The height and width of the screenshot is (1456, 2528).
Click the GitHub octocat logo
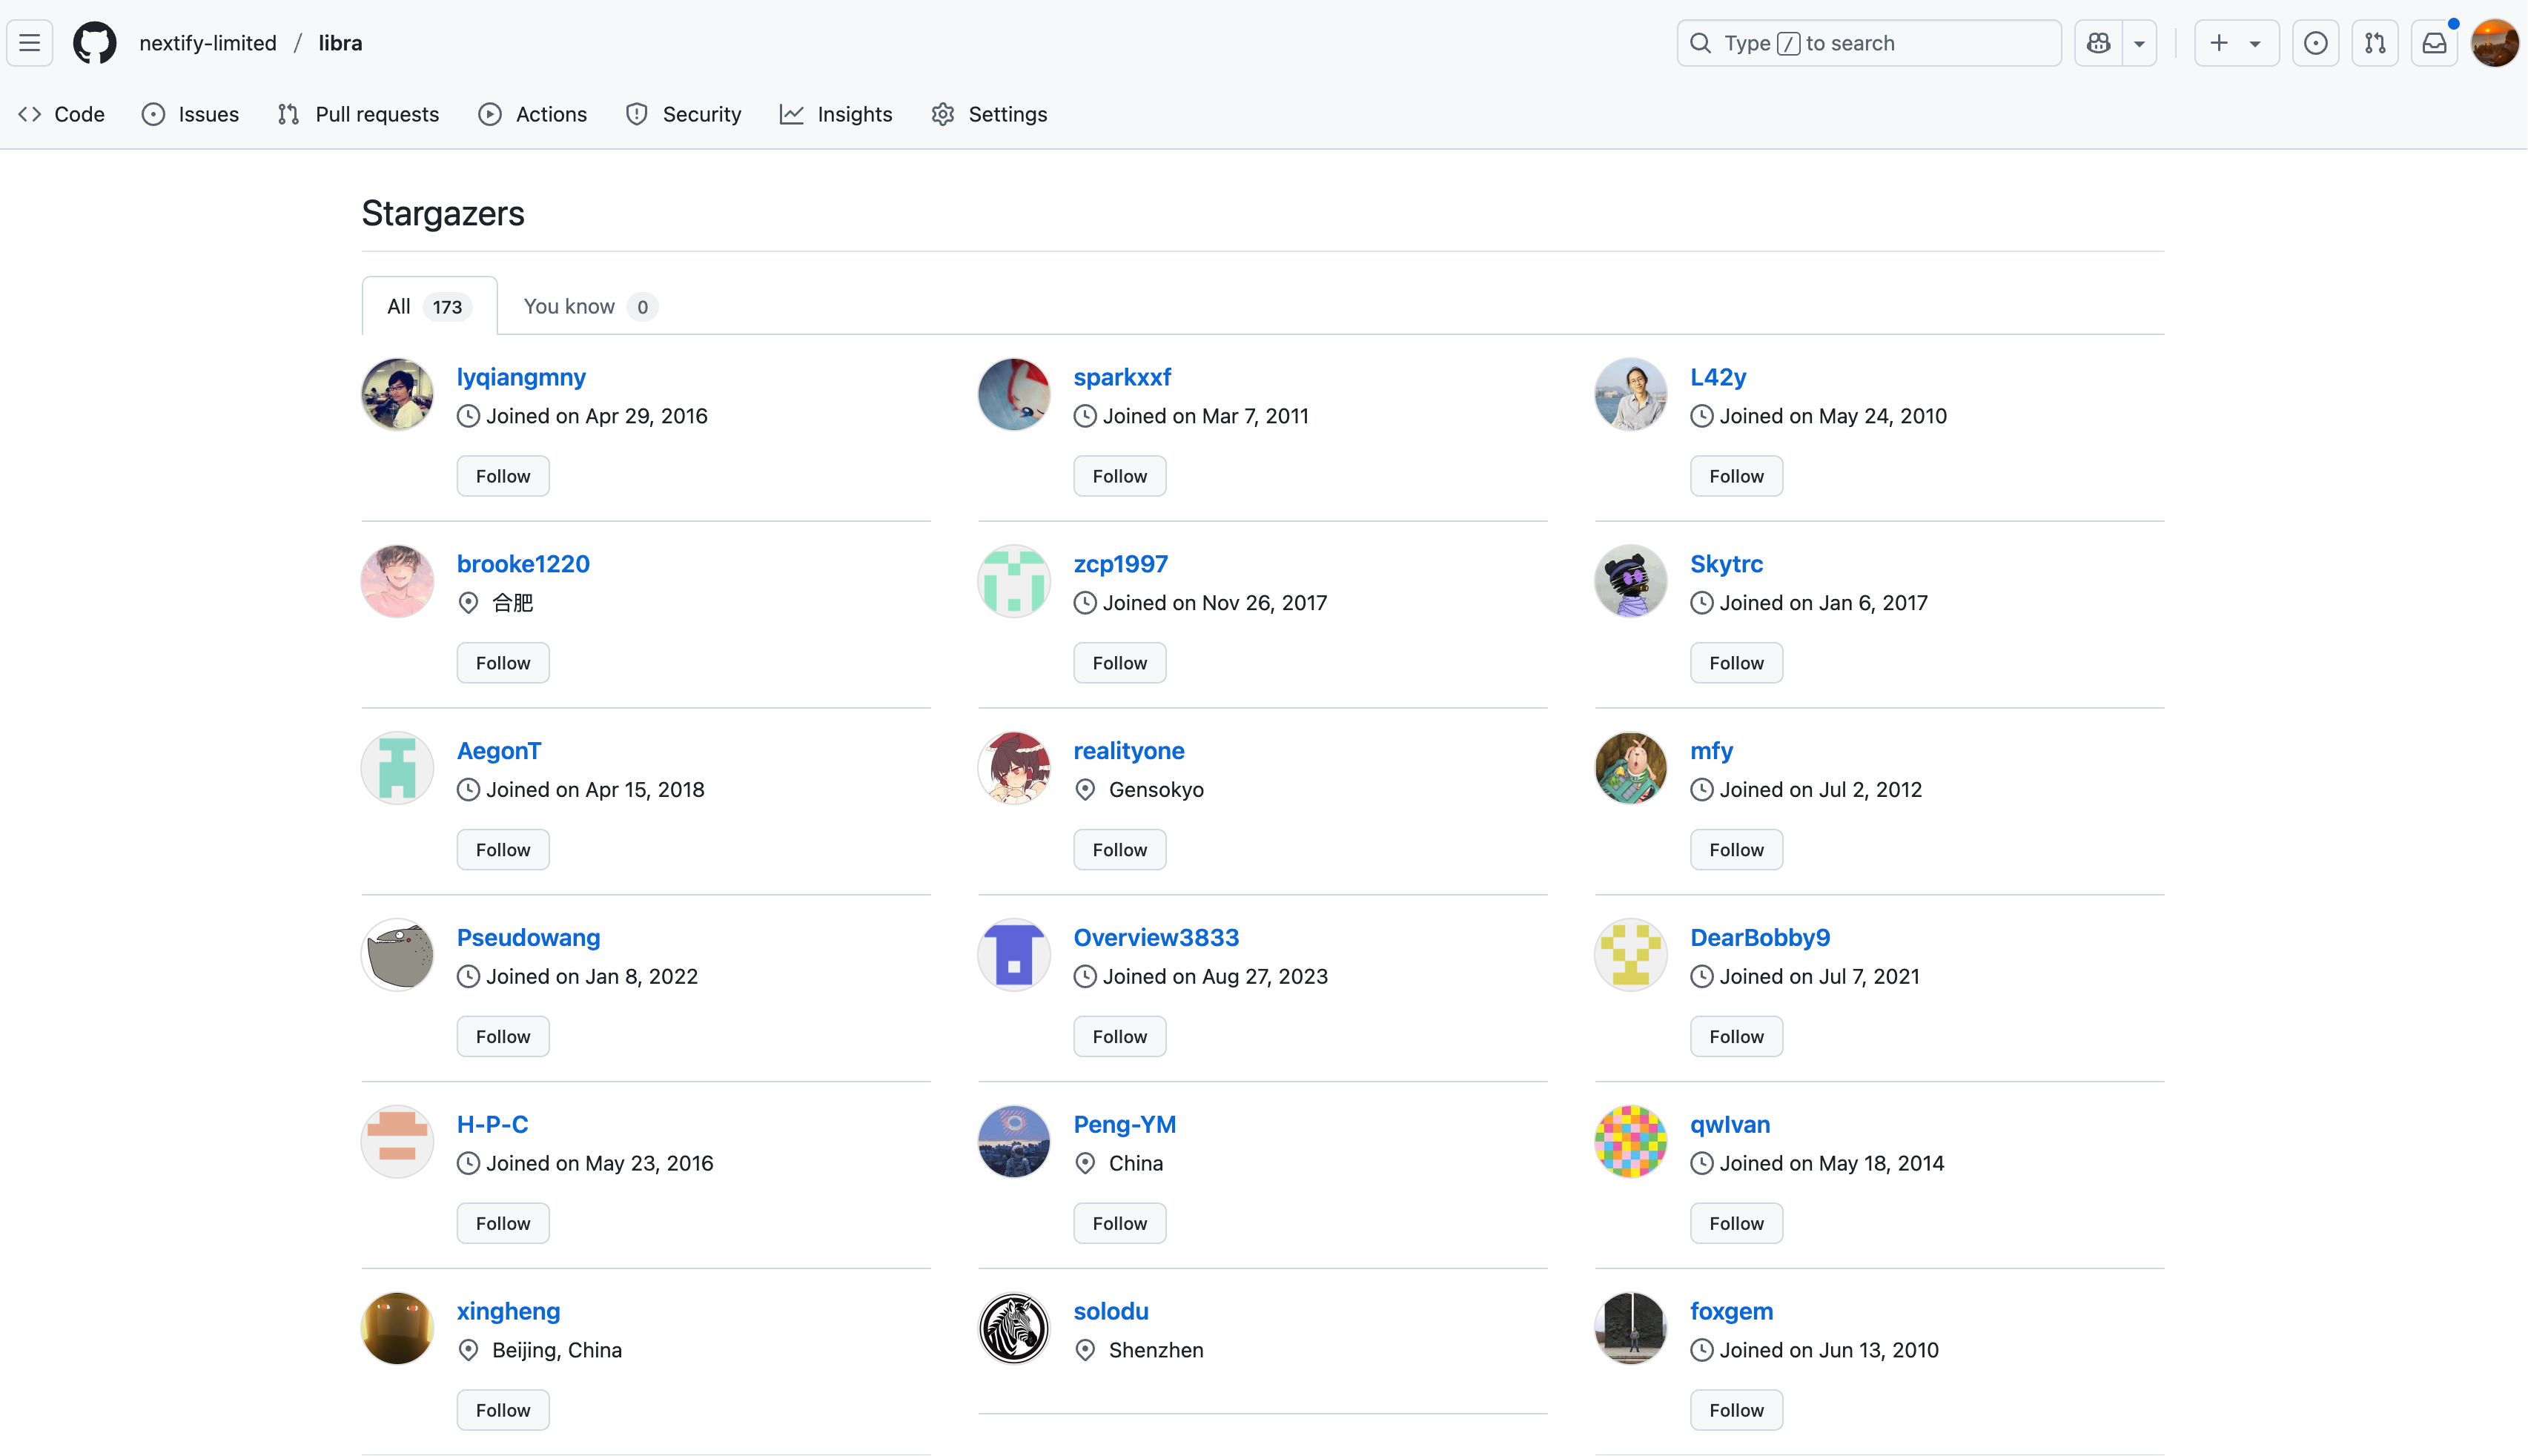click(x=95, y=43)
